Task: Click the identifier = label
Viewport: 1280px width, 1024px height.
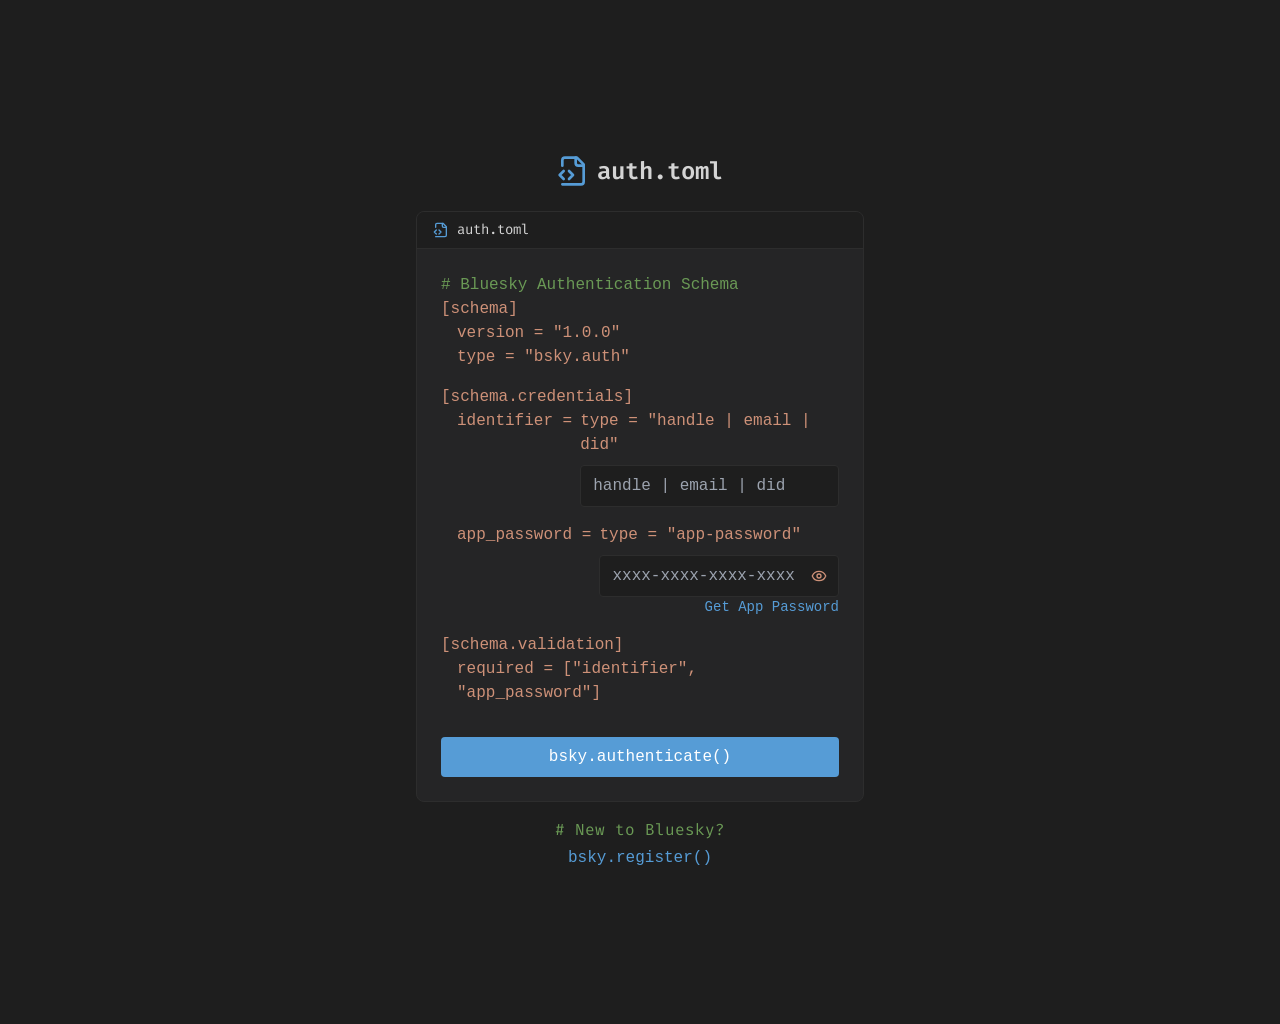Action: [x=514, y=421]
